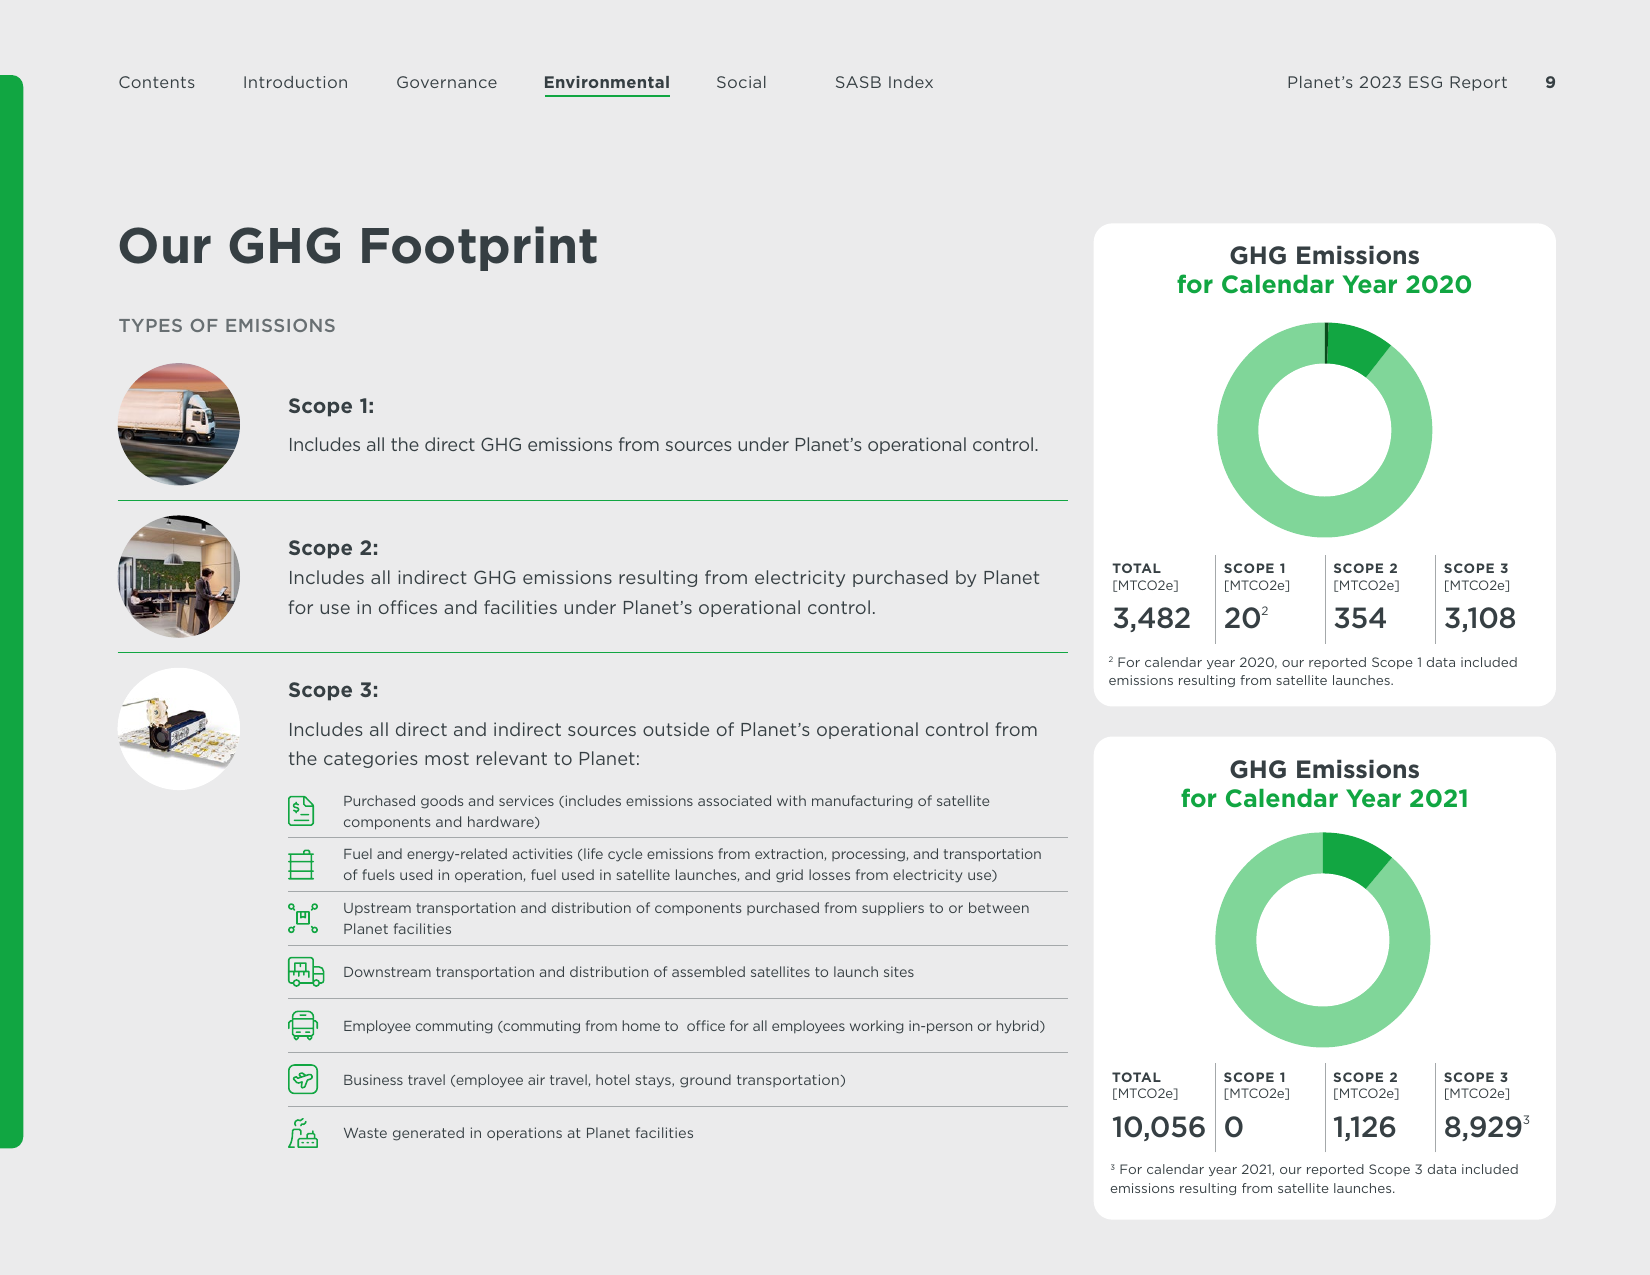Click the 2020 Scope 3 value 3,108

[x=1480, y=618]
